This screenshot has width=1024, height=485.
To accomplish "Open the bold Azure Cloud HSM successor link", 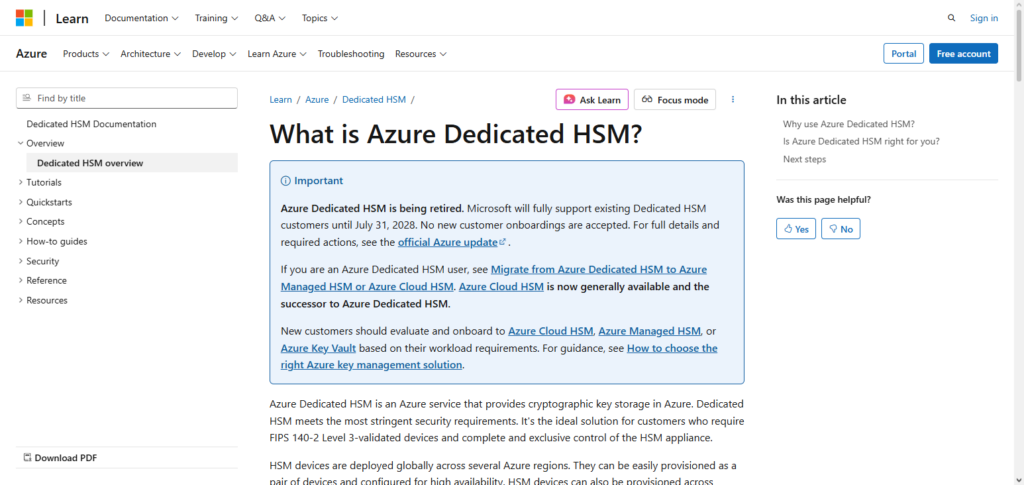I will 502,287.
